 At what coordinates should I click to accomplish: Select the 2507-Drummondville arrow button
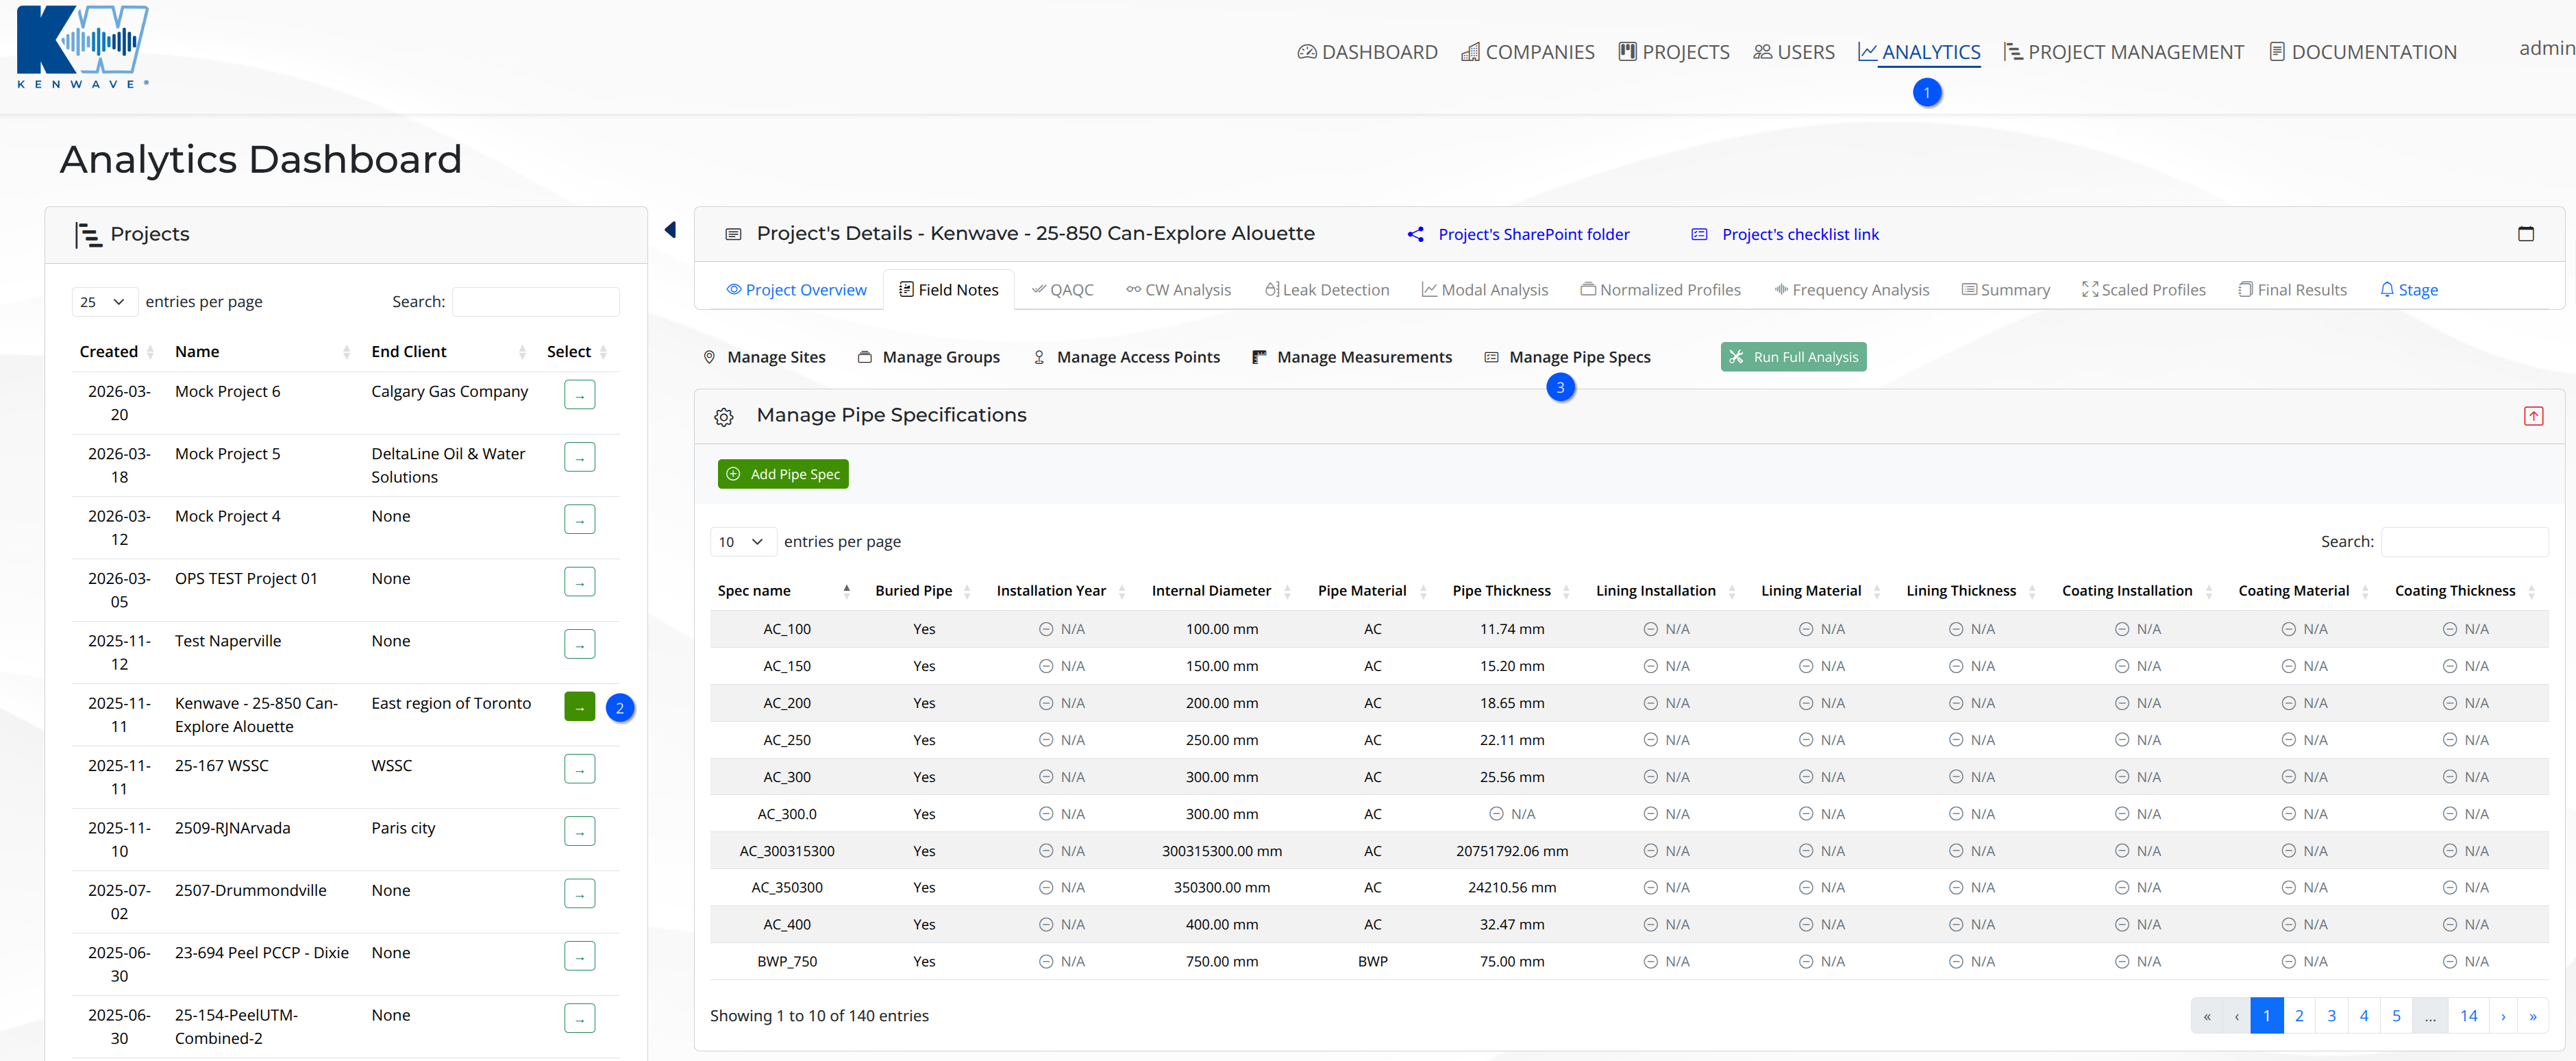tap(580, 893)
